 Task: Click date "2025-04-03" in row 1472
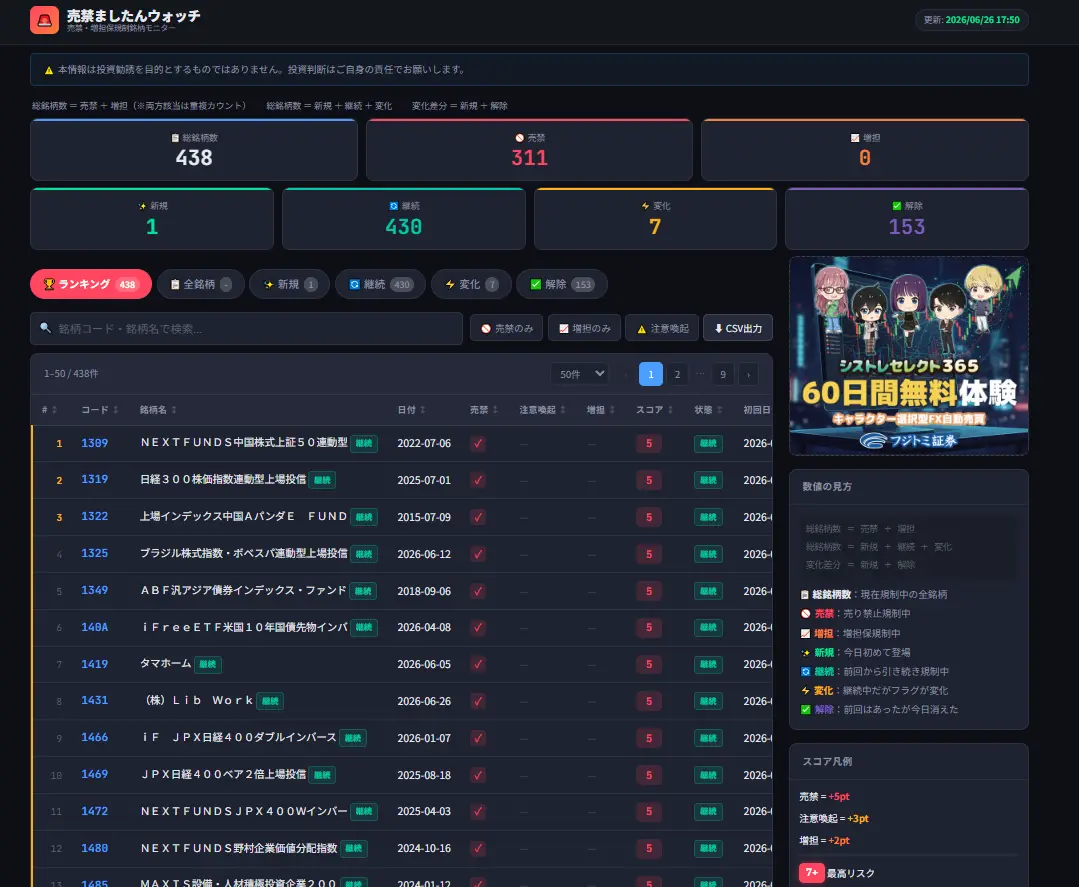(x=424, y=811)
